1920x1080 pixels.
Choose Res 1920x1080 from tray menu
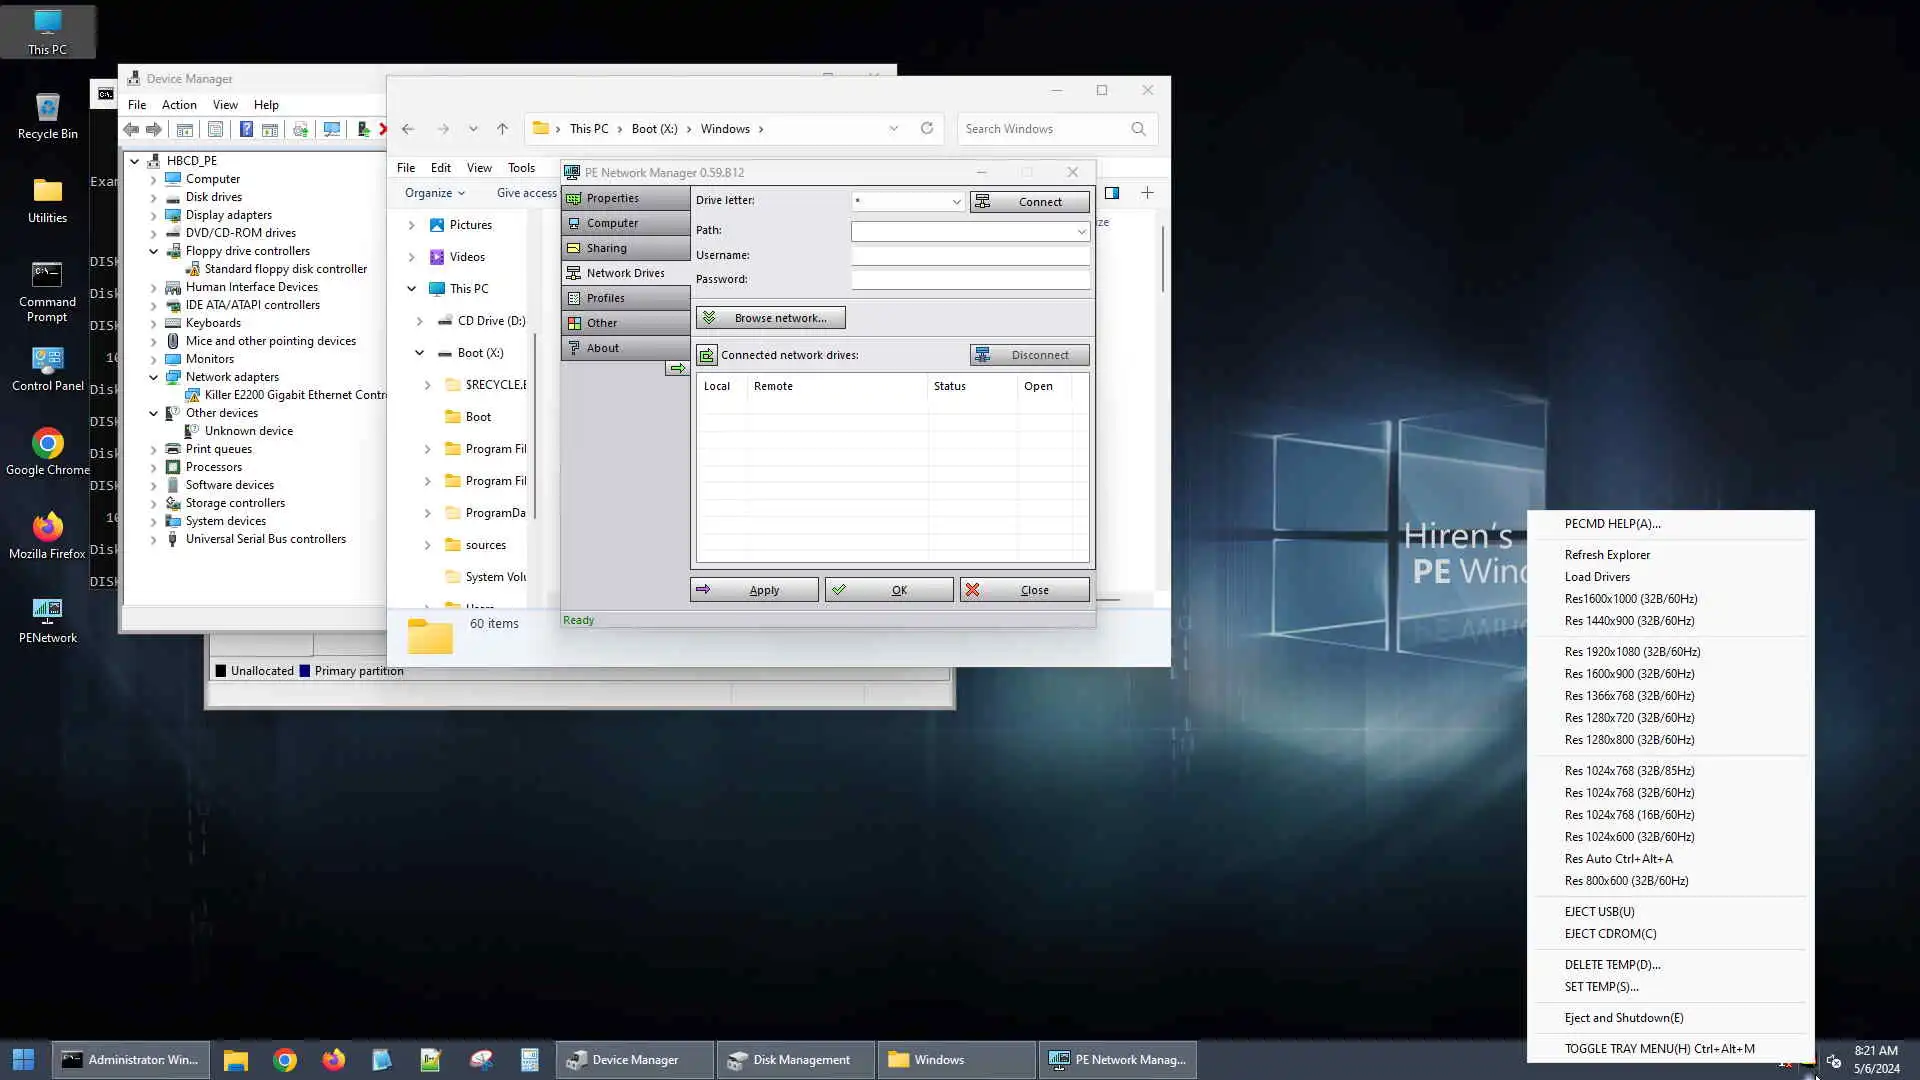(x=1632, y=652)
